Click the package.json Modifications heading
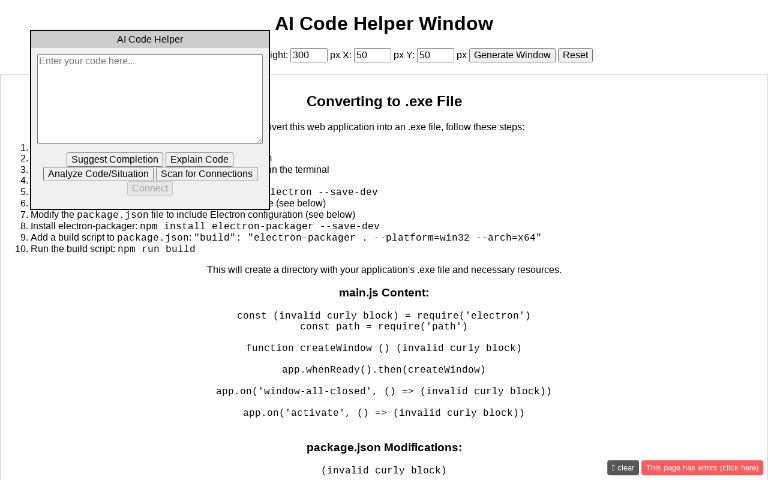The image size is (768, 480). coord(384,447)
